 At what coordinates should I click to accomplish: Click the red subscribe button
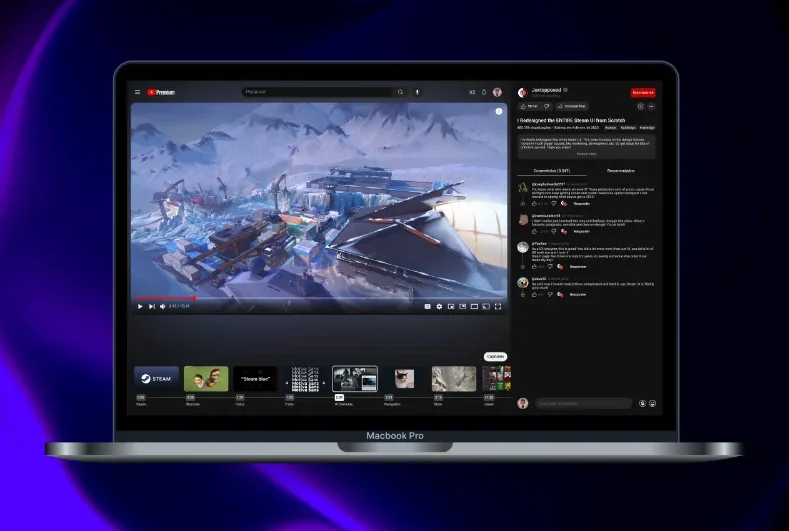(643, 92)
